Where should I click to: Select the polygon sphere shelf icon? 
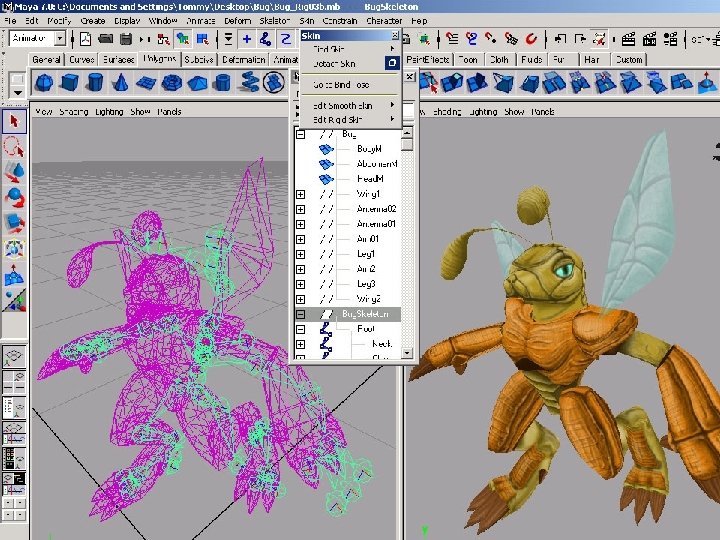(x=44, y=83)
